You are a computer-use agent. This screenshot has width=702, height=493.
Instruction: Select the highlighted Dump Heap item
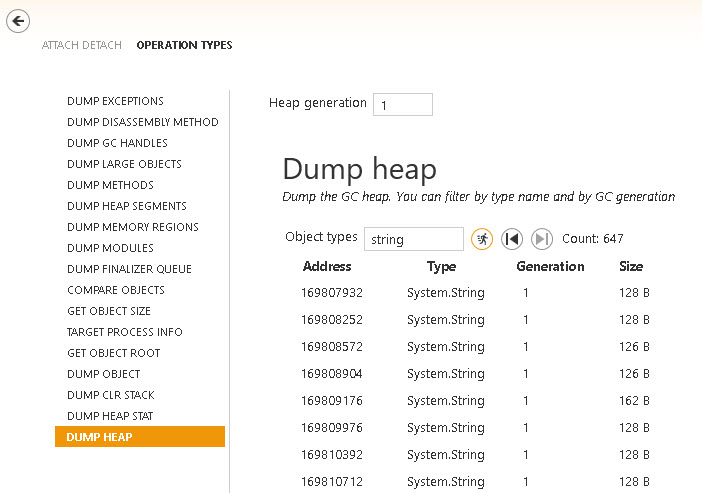[x=140, y=437]
